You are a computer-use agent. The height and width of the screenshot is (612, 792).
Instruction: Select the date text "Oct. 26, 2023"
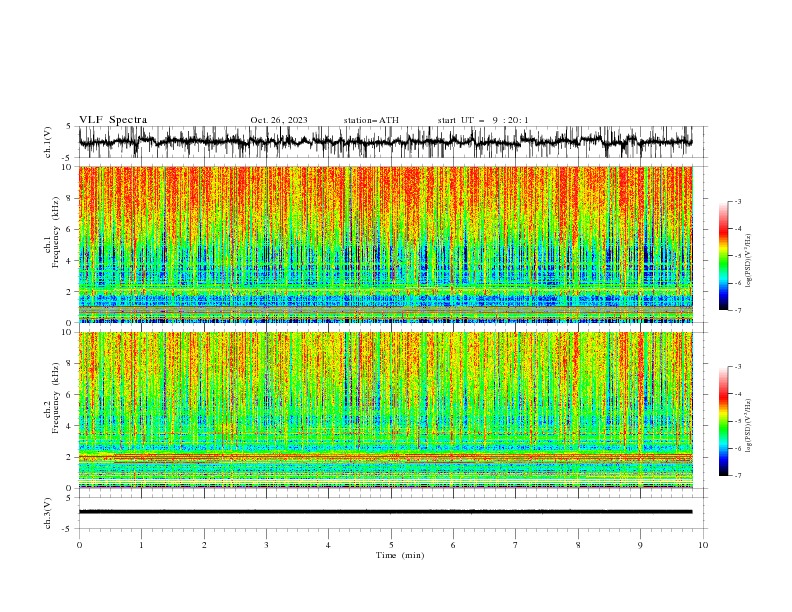point(279,120)
